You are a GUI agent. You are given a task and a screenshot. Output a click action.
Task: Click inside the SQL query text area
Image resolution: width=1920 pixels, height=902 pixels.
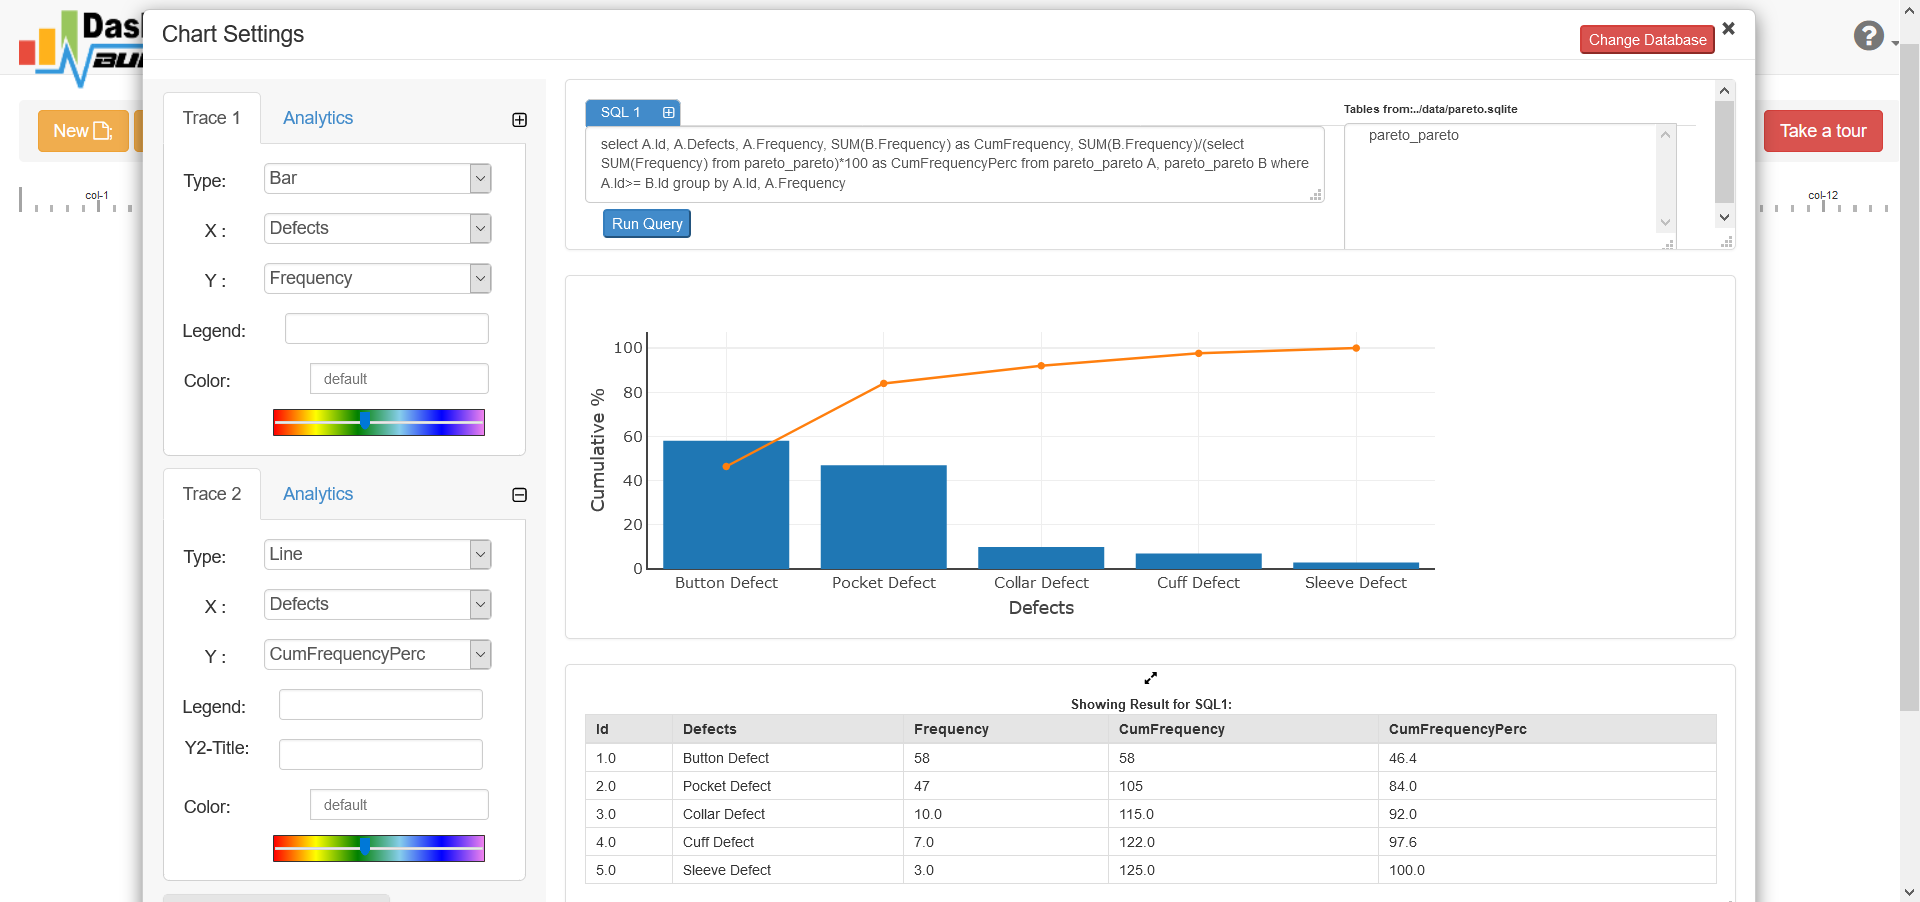[955, 164]
